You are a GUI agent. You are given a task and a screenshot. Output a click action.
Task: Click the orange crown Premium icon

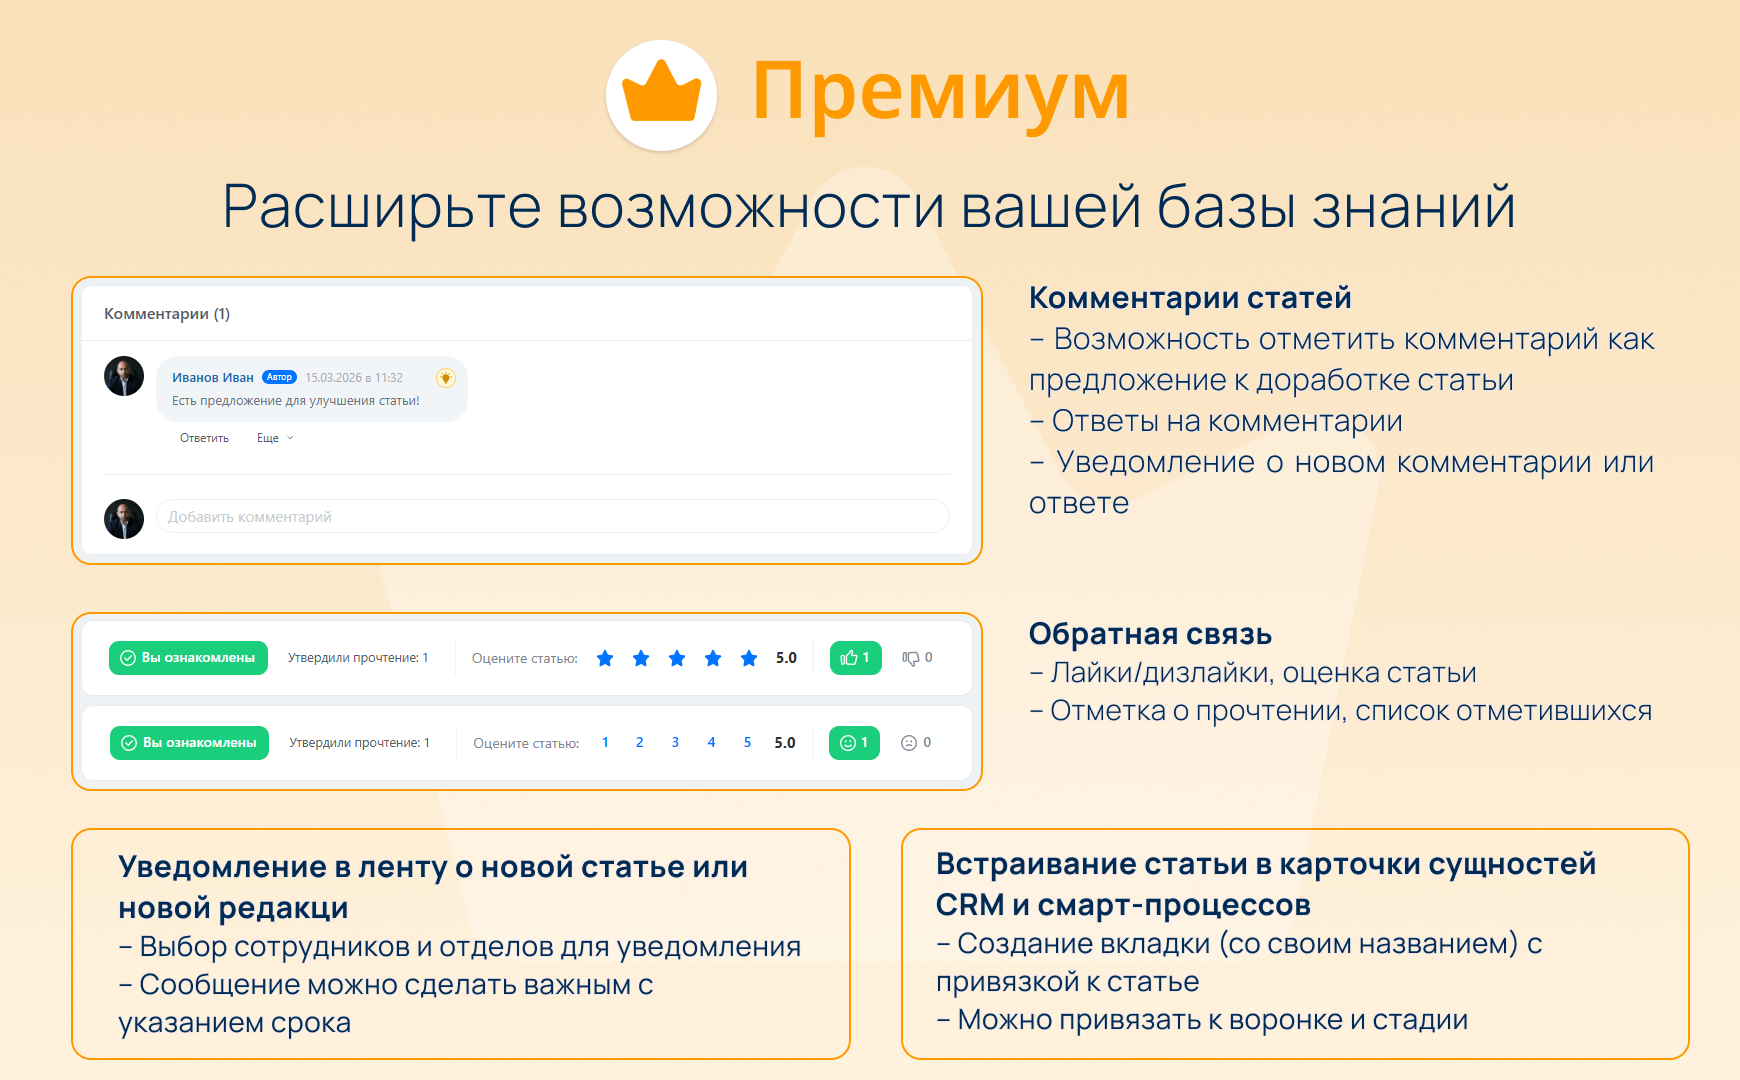(661, 95)
